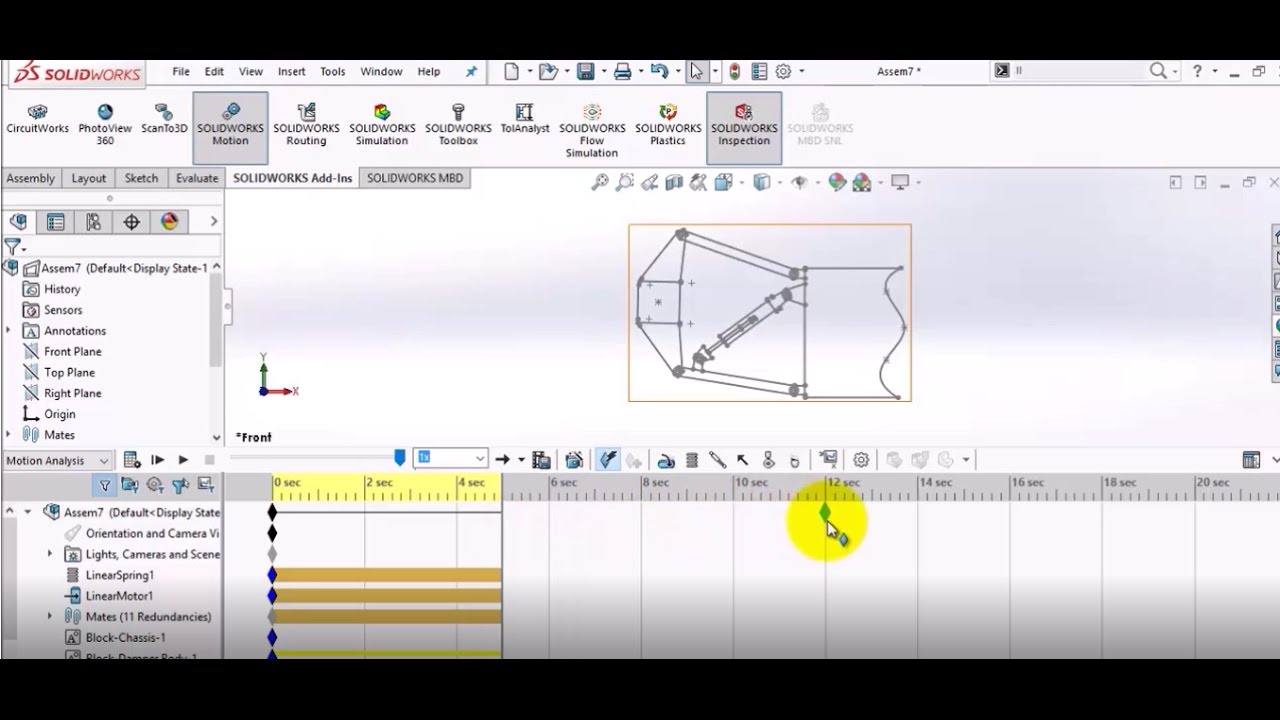Toggle the SOLIDWORKS Motion add-in

click(230, 126)
